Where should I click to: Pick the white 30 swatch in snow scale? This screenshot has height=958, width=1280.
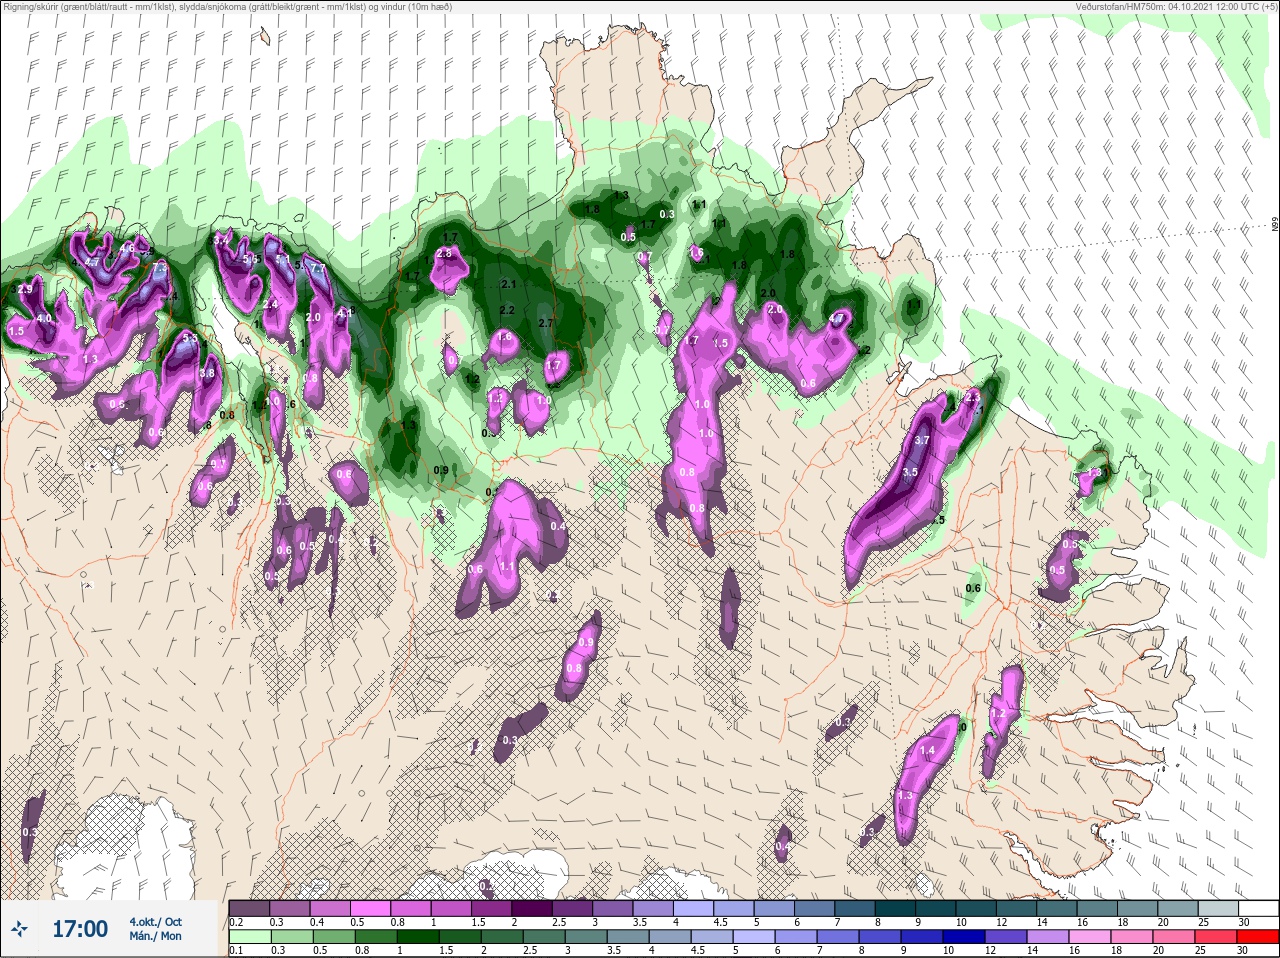coord(1258,909)
